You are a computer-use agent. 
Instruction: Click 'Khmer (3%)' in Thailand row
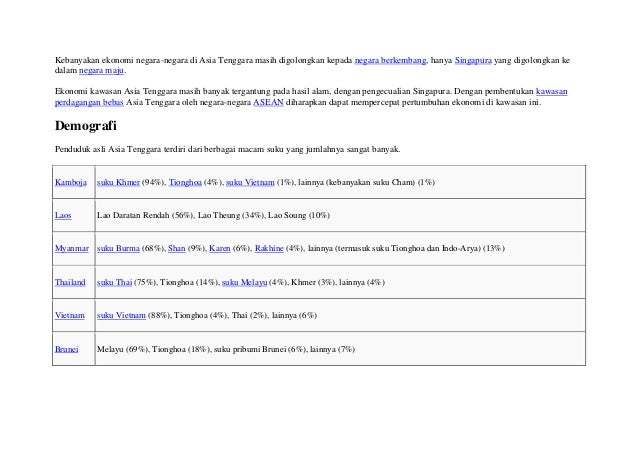click(313, 282)
